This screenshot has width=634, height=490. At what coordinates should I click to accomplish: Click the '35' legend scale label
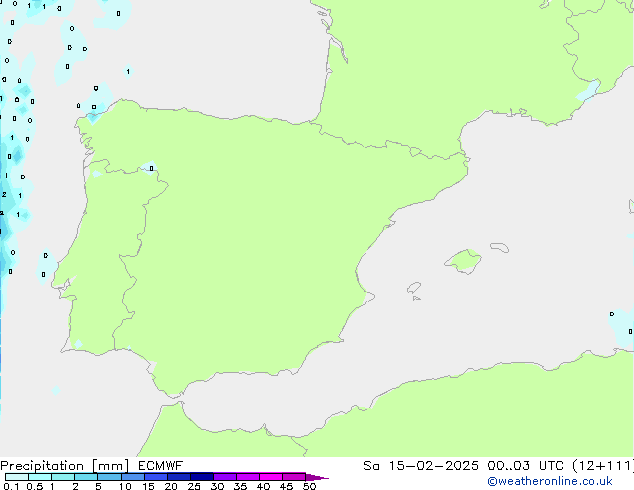point(240,486)
